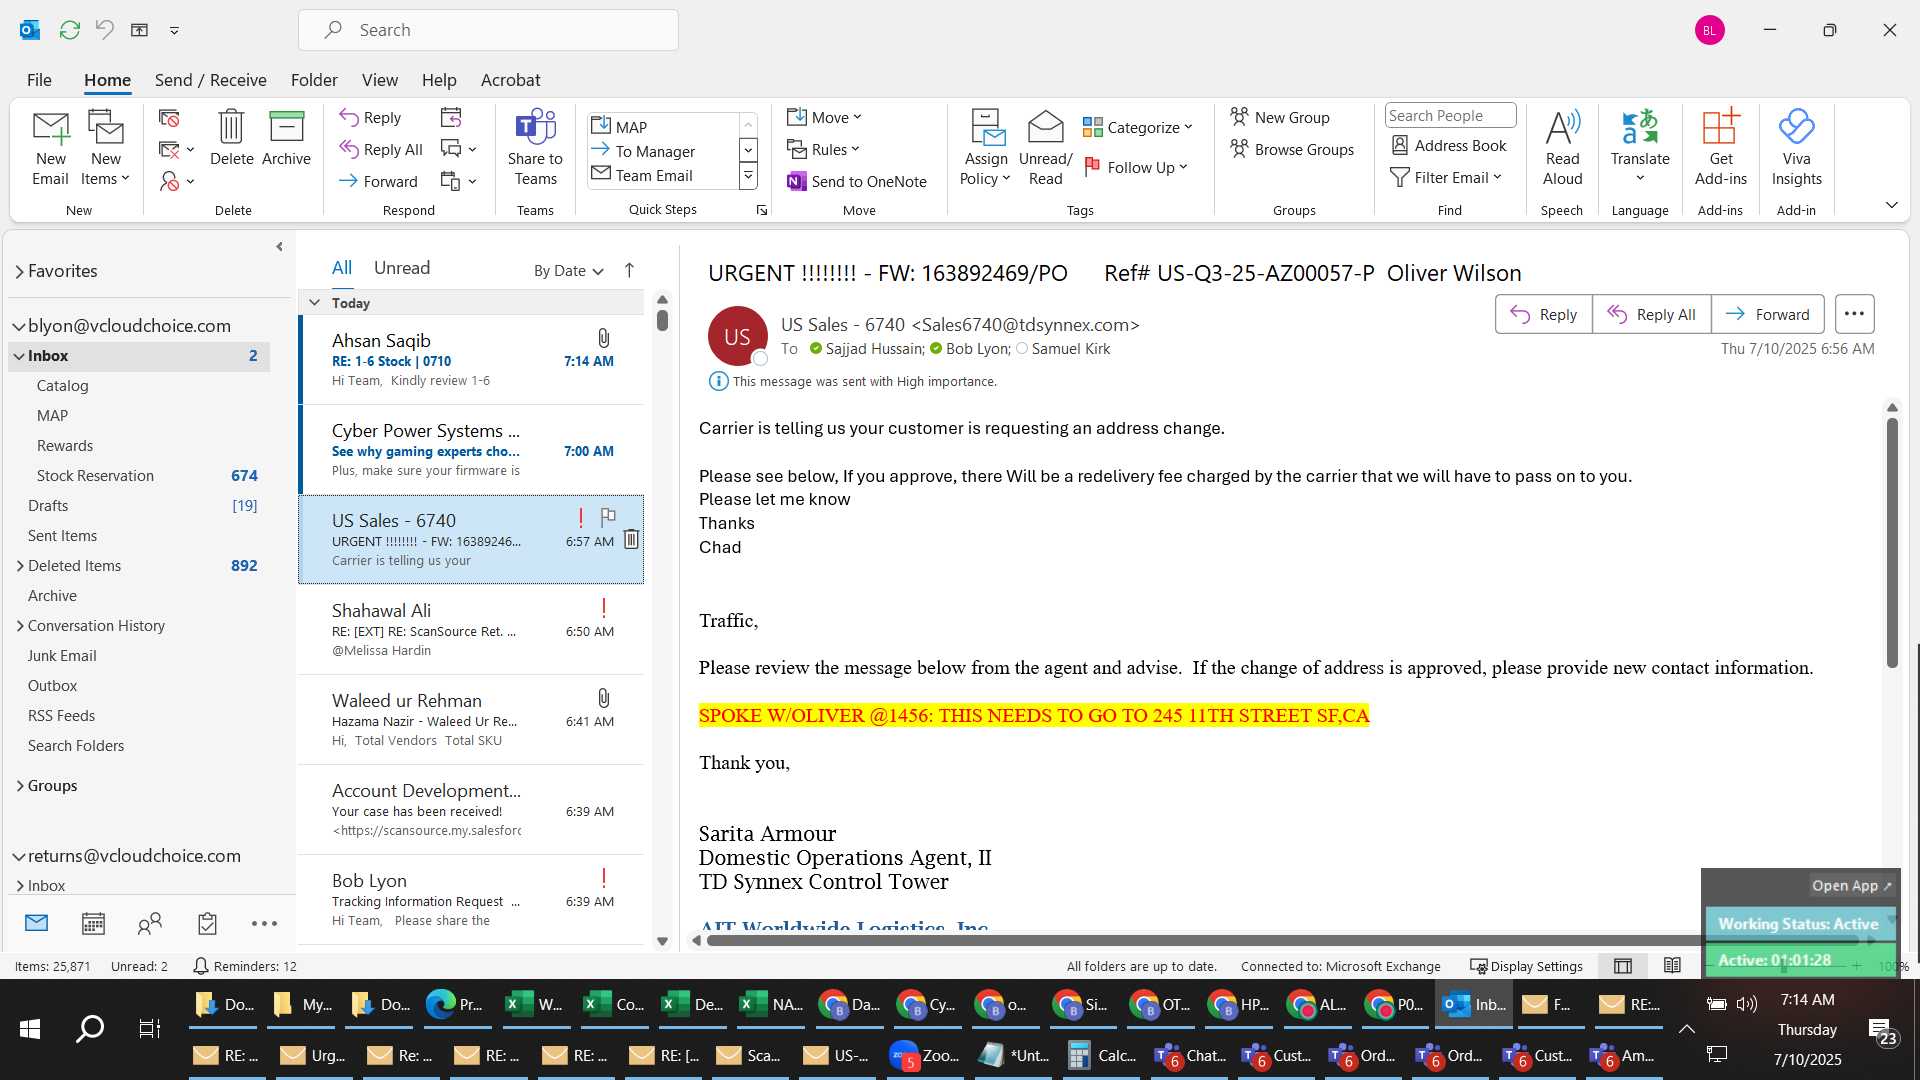Collapse the ribbon with chevron

(1891, 205)
